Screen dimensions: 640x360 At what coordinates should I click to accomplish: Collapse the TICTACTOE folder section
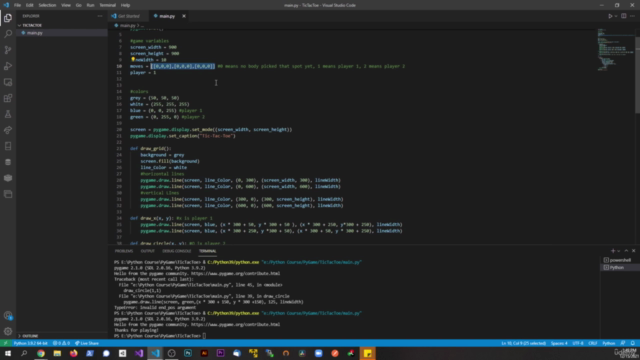[62, 25]
